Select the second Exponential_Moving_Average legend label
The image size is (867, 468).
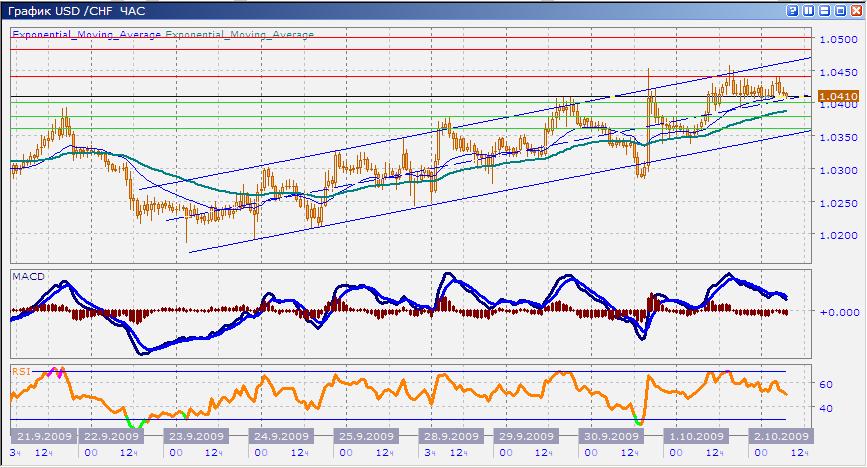click(x=239, y=34)
